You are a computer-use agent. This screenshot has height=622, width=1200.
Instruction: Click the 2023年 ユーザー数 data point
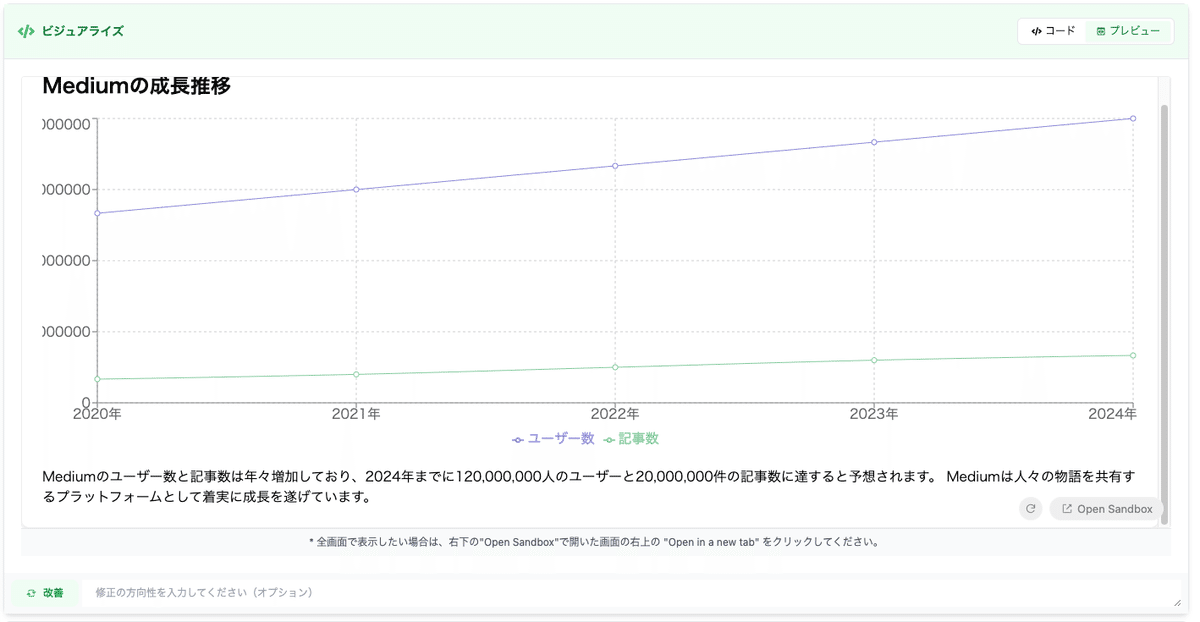coord(874,142)
